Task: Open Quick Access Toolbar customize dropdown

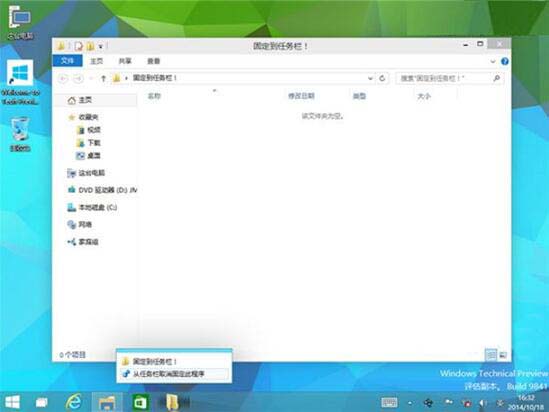Action: 100,46
